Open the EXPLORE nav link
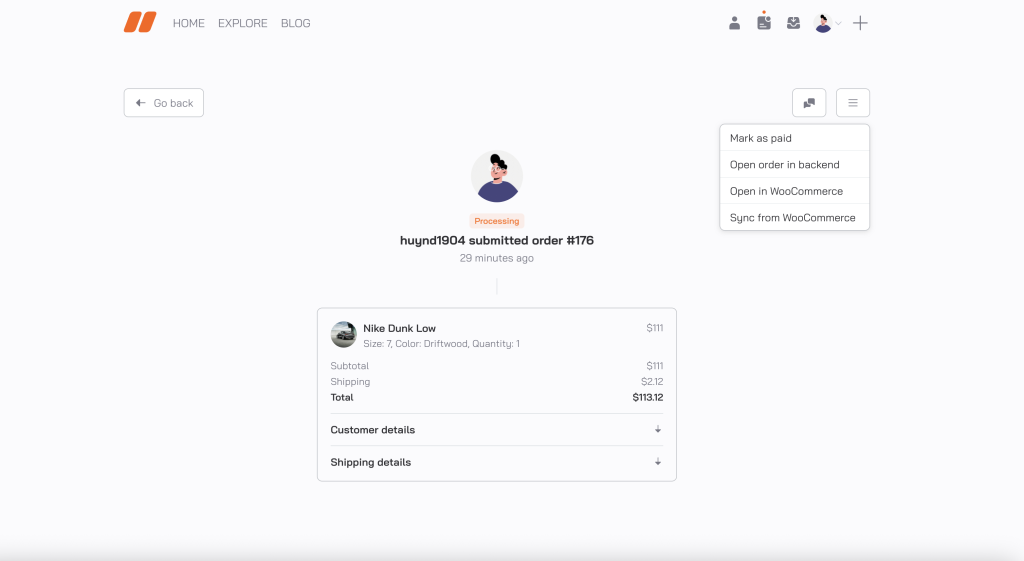1024x561 pixels. pos(243,23)
